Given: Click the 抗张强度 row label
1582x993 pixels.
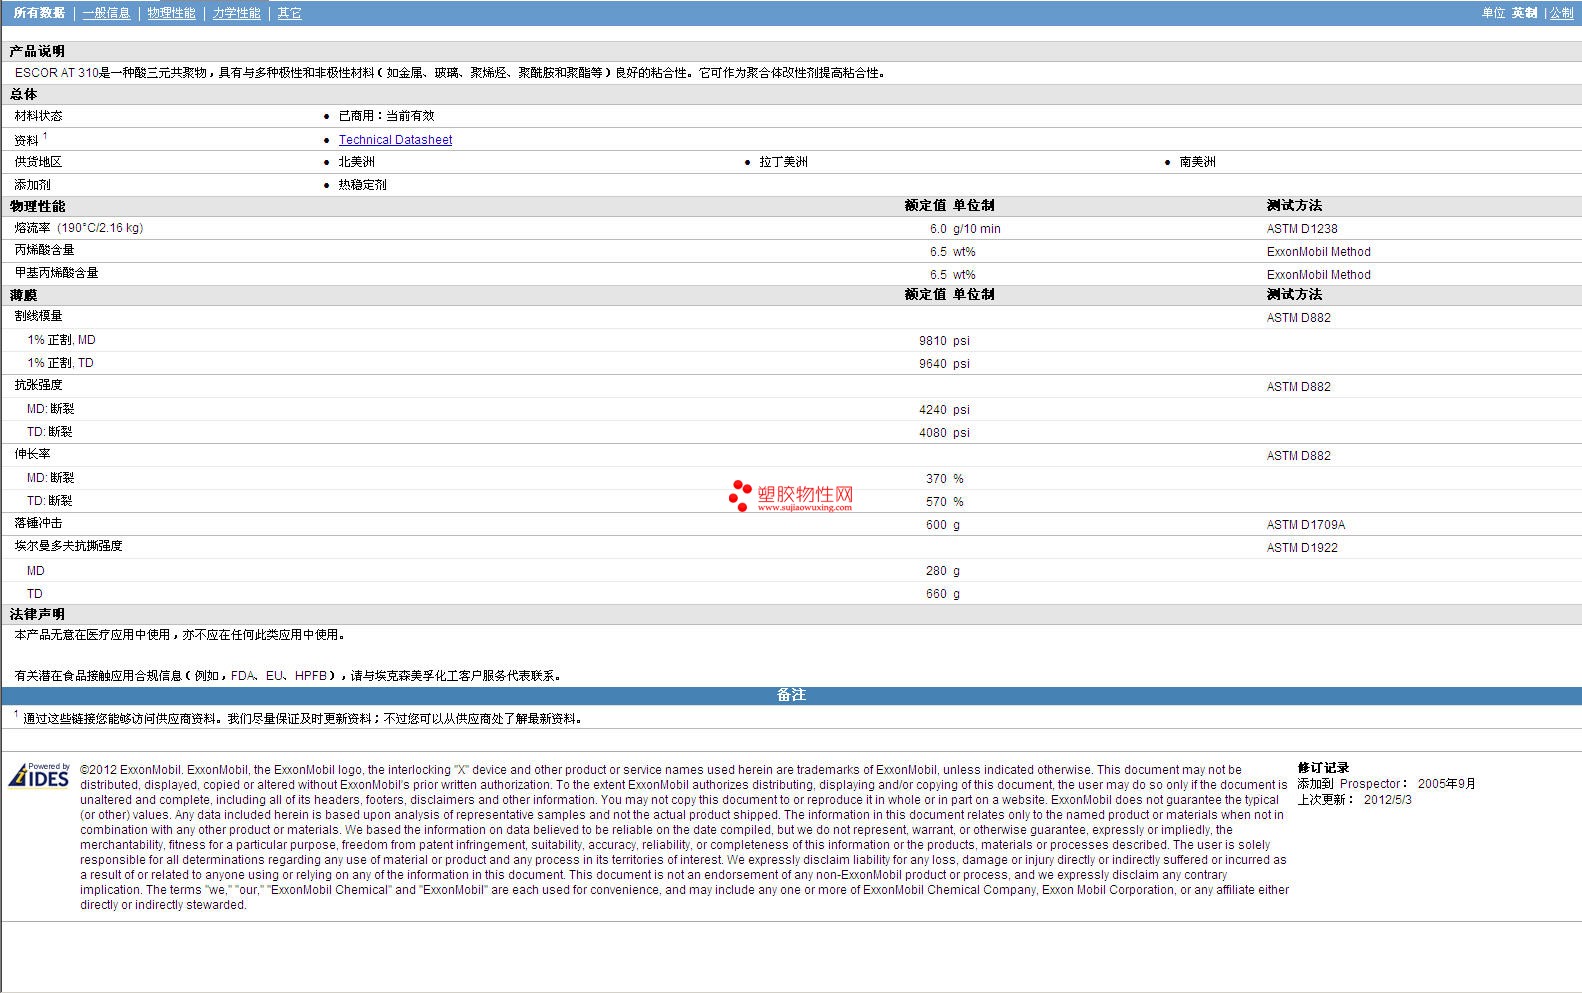Looking at the screenshot, I should coord(38,385).
